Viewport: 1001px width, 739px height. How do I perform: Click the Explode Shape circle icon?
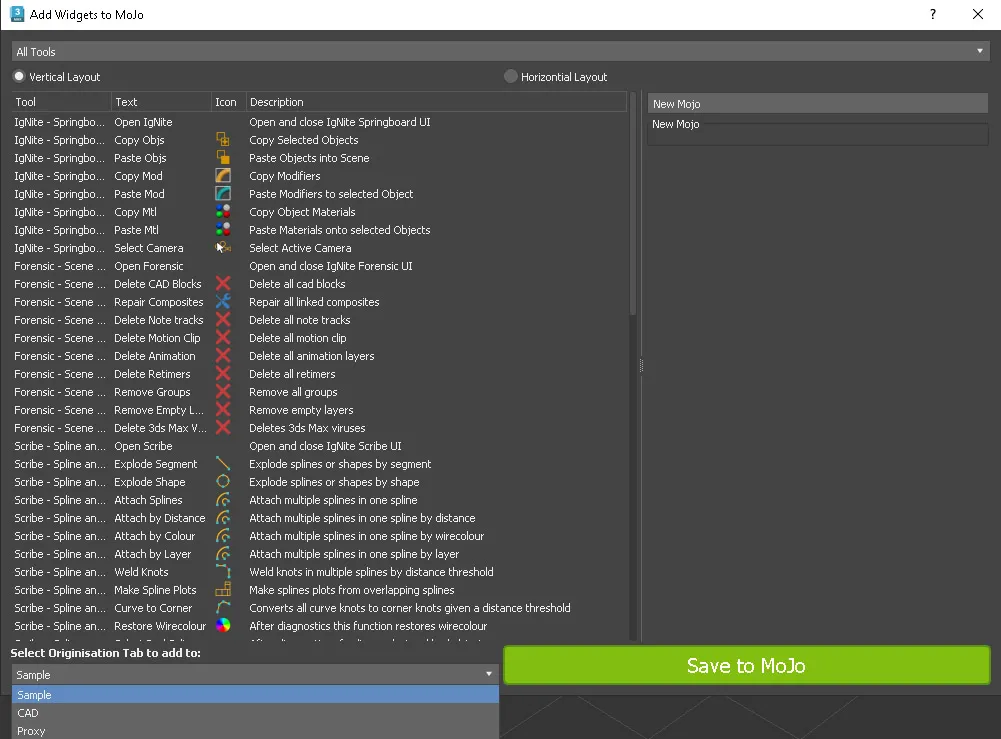click(223, 482)
